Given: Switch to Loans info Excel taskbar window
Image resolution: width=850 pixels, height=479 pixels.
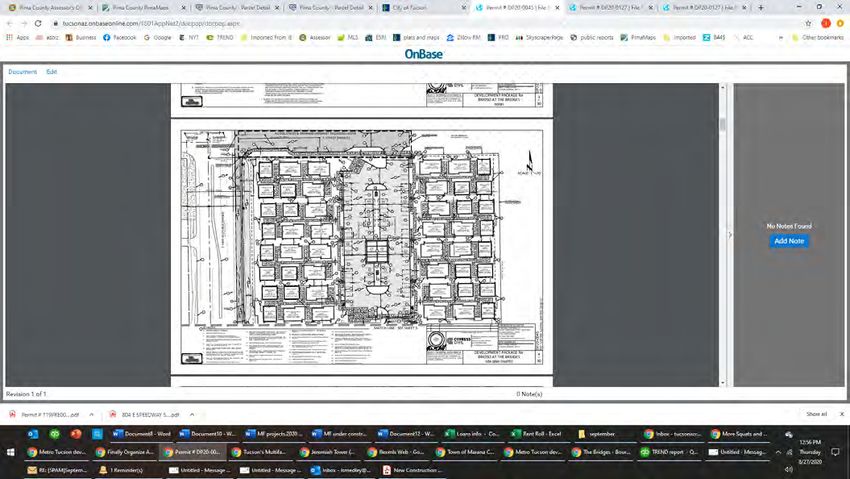Looking at the screenshot, I should click(472, 433).
